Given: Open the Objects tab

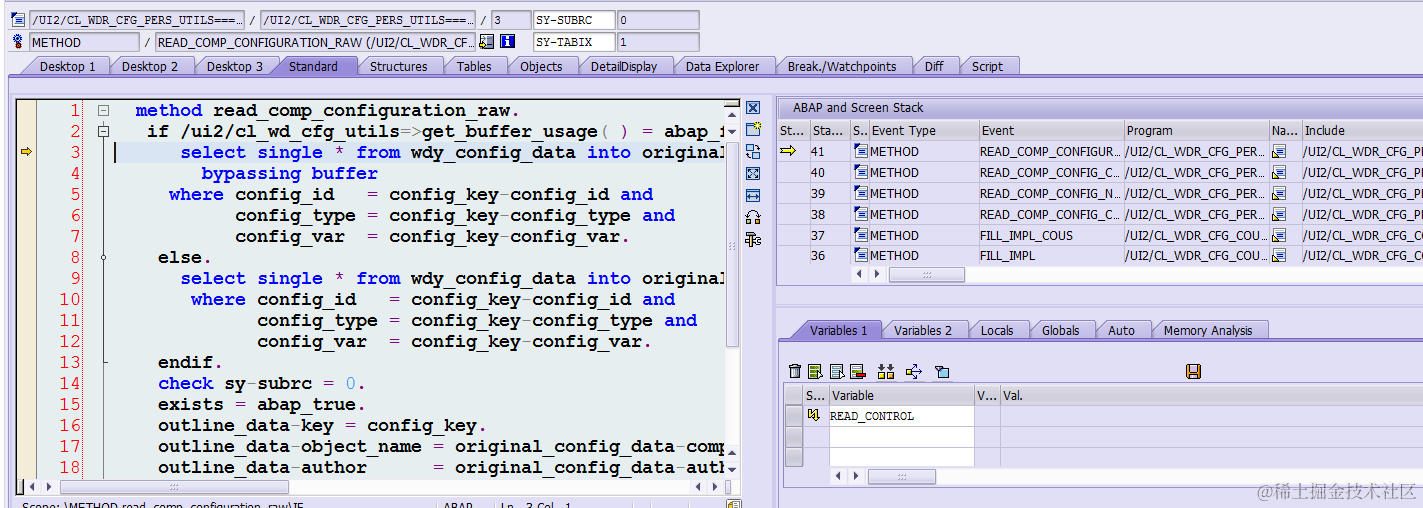Looking at the screenshot, I should [x=541, y=66].
